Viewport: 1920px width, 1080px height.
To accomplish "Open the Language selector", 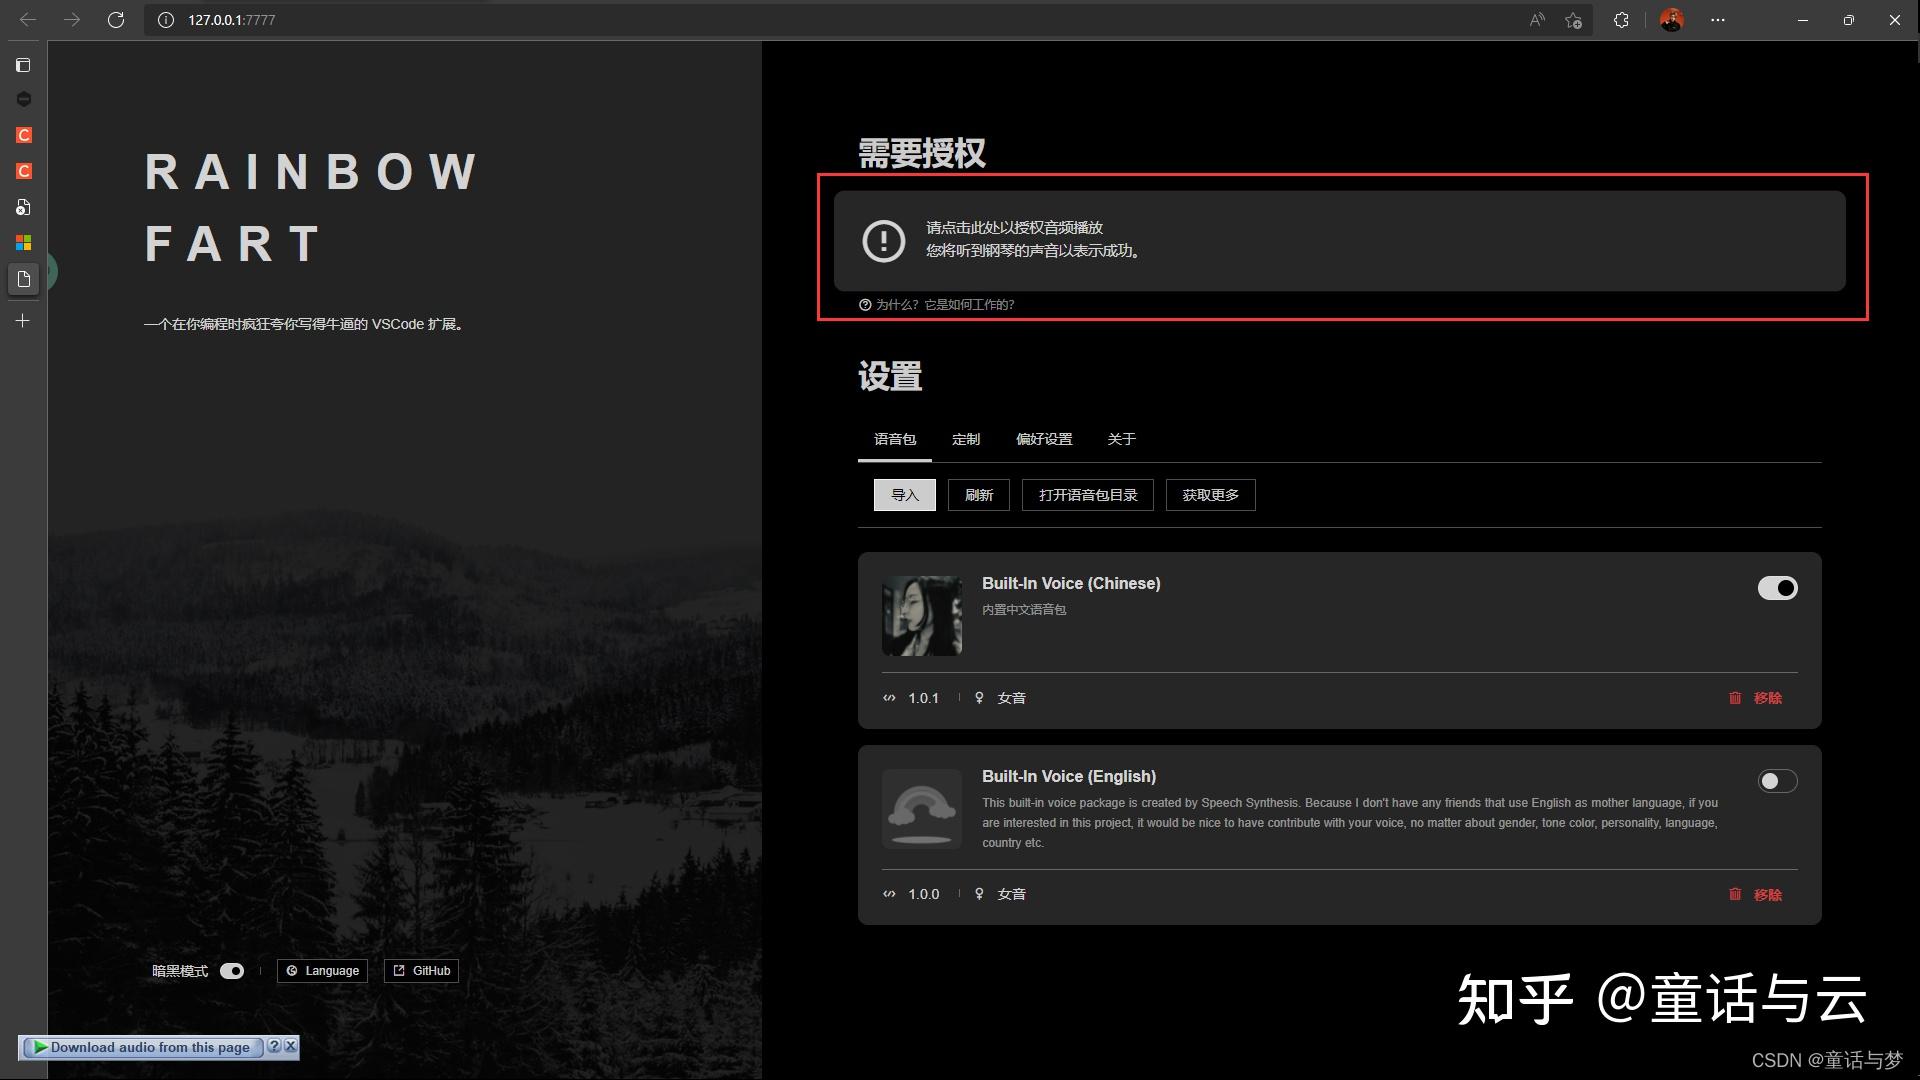I will click(322, 971).
